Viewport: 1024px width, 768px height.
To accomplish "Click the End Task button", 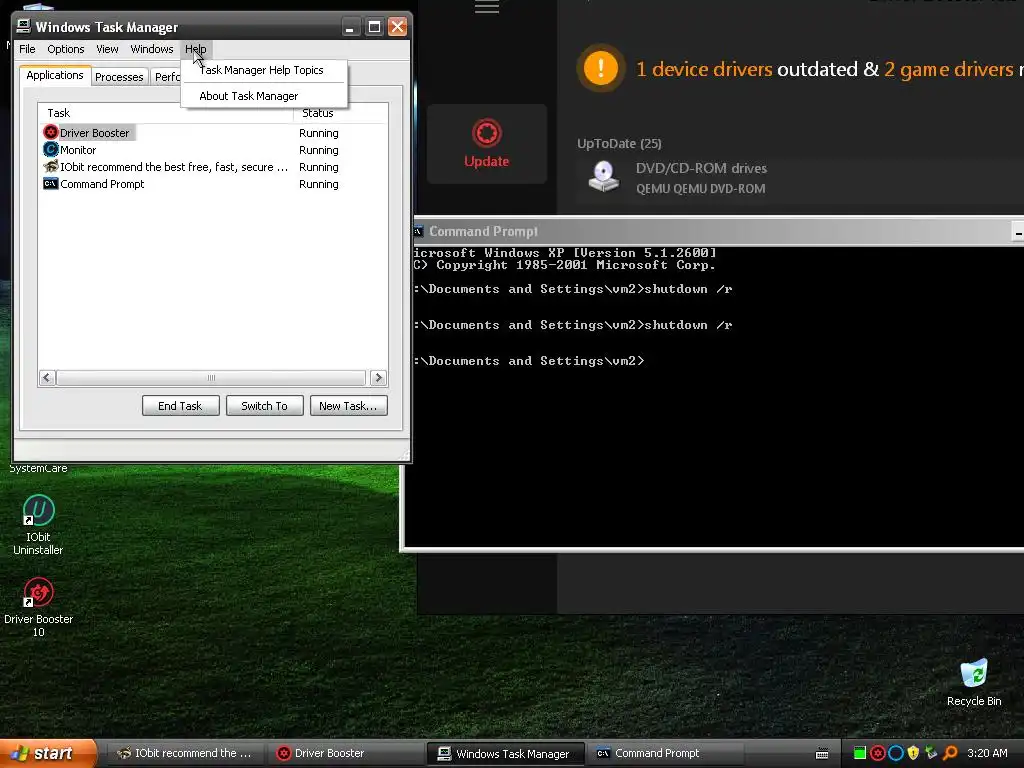I will [x=180, y=406].
